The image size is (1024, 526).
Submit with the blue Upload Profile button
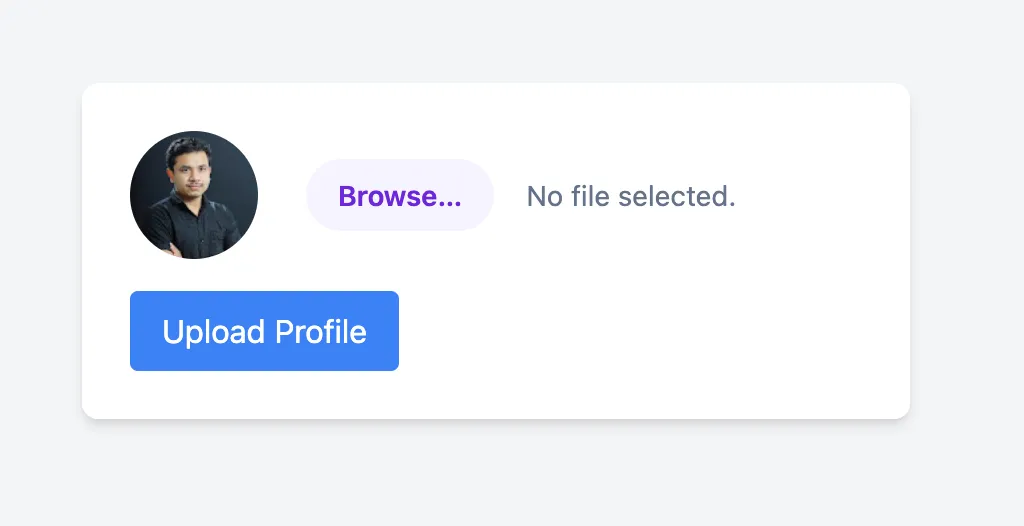[x=264, y=331]
